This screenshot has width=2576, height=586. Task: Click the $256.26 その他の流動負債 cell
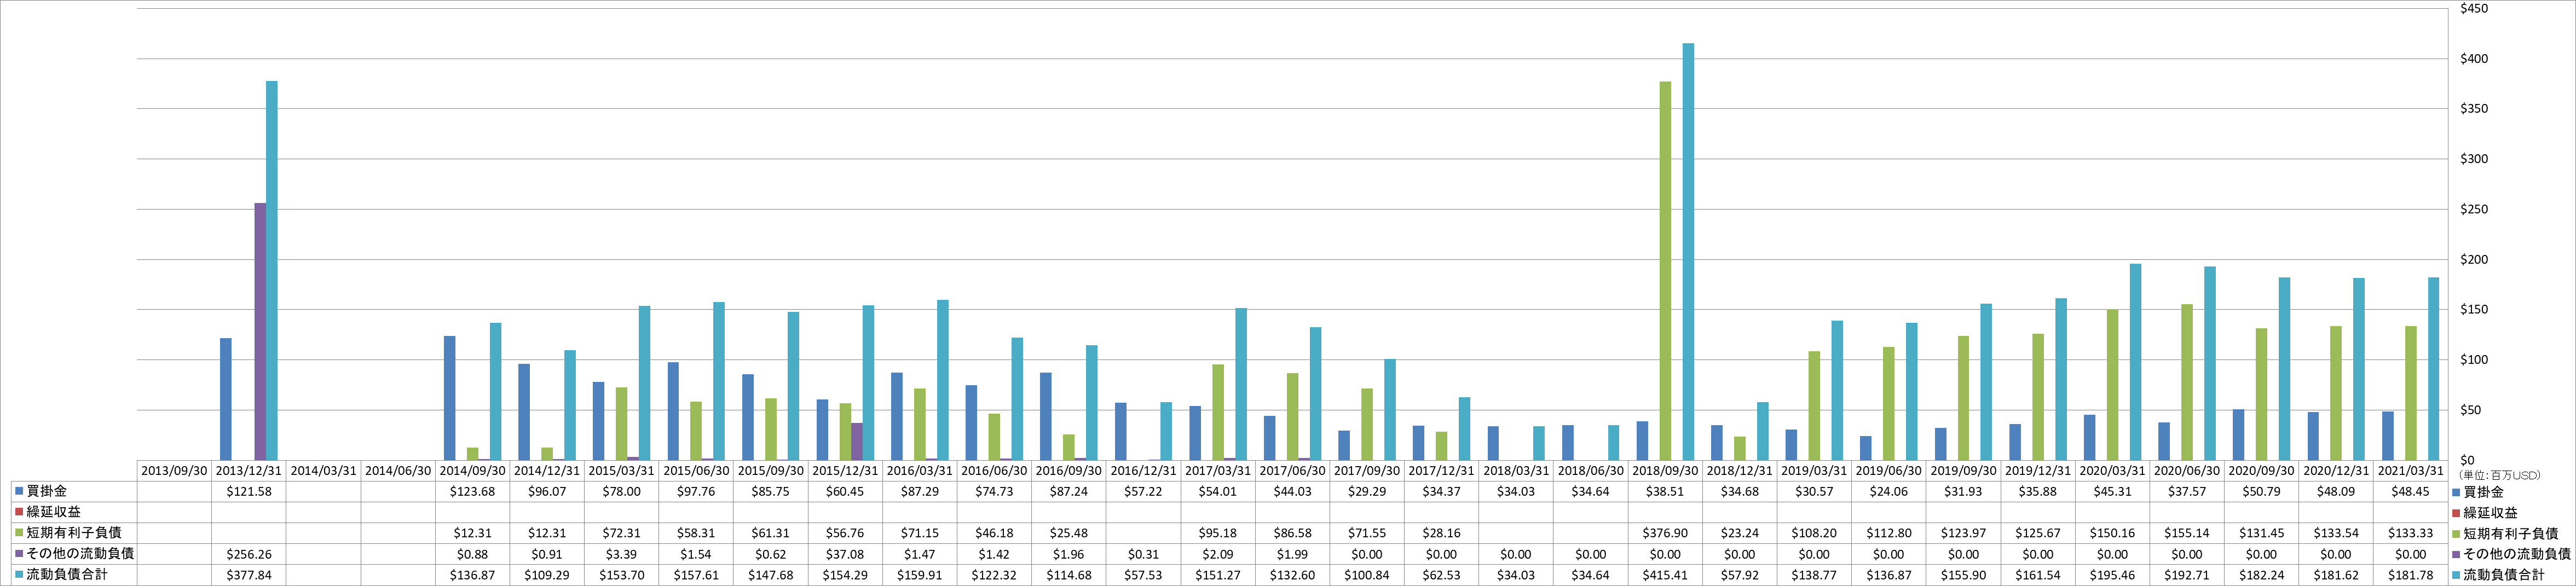[249, 554]
